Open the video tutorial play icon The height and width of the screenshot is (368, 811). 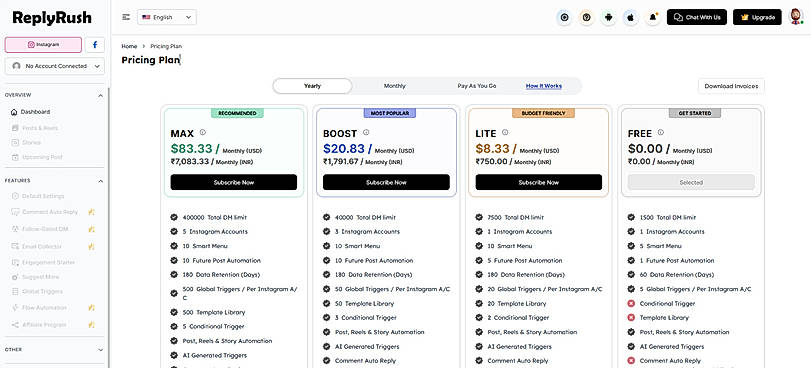coord(564,17)
